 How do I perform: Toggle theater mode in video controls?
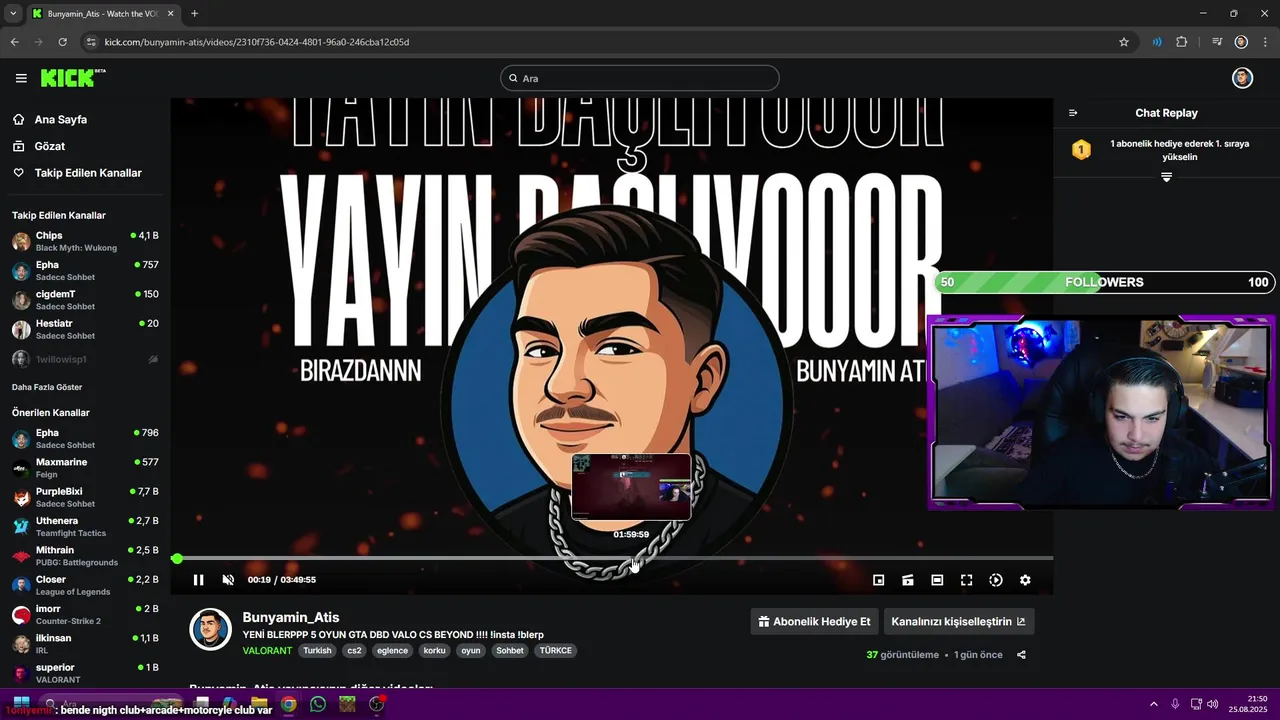(x=937, y=580)
